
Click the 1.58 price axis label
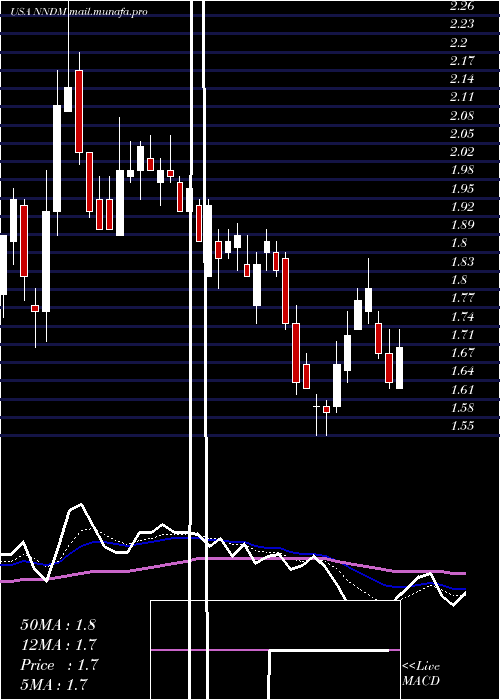(x=462, y=408)
